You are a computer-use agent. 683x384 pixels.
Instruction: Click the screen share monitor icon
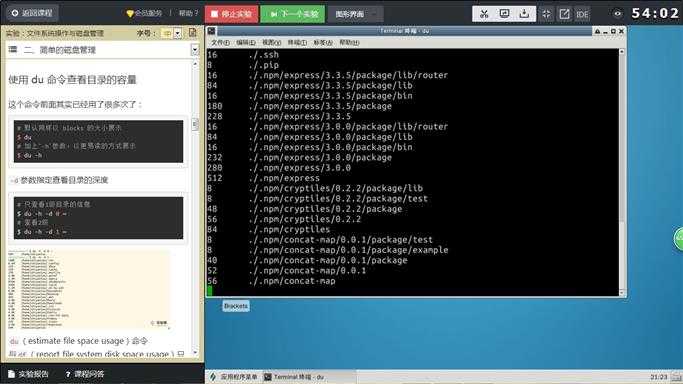pyautogui.click(x=504, y=14)
